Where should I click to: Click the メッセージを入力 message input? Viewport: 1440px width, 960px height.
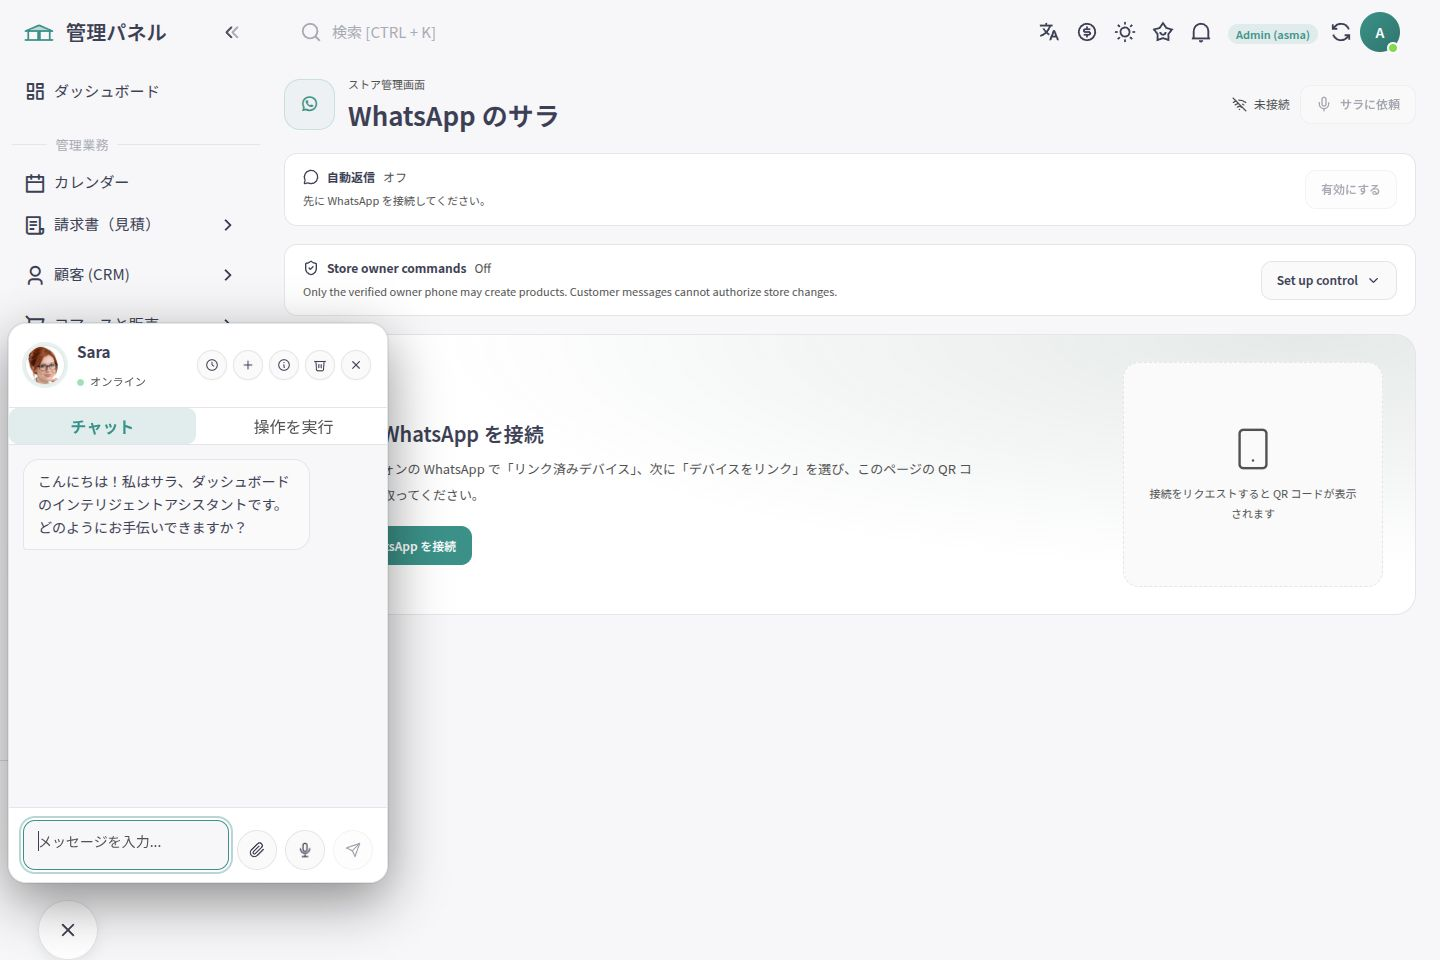pyautogui.click(x=126, y=845)
